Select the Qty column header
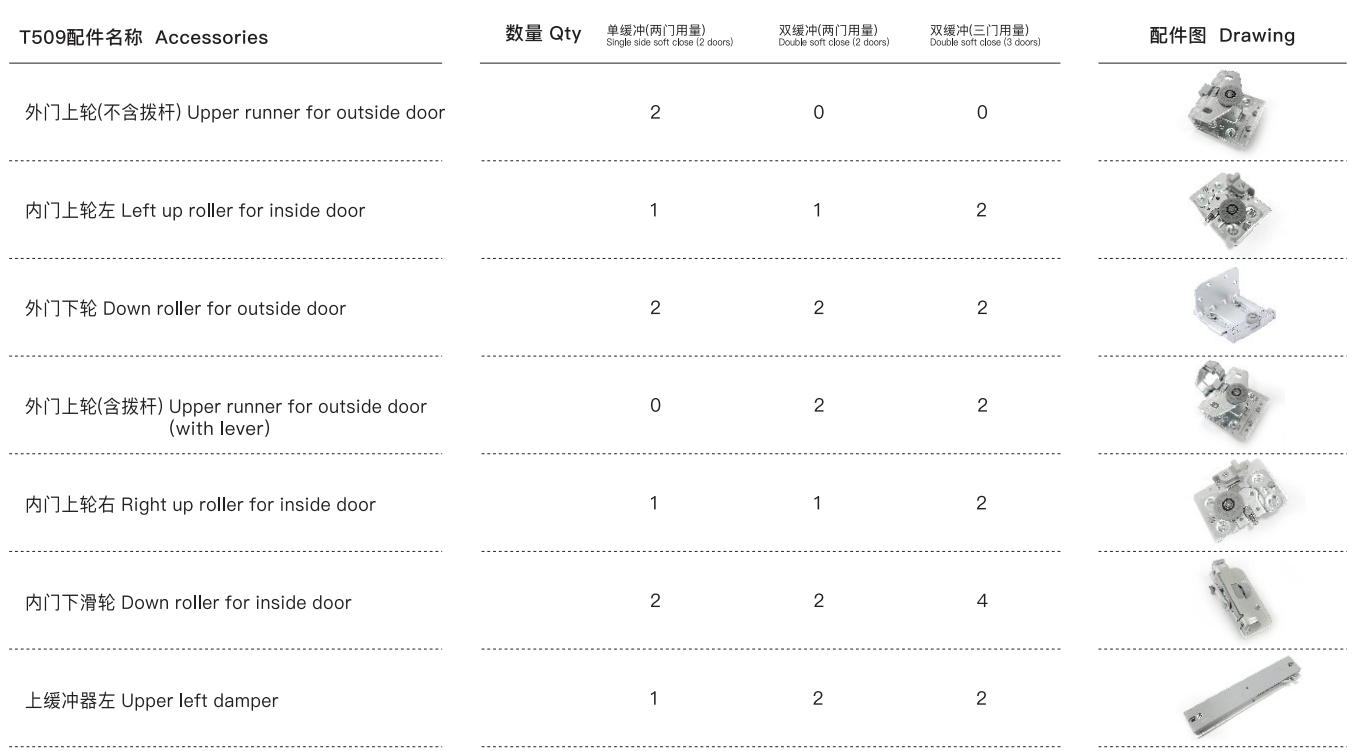This screenshot has height=751, width=1364. [x=543, y=34]
